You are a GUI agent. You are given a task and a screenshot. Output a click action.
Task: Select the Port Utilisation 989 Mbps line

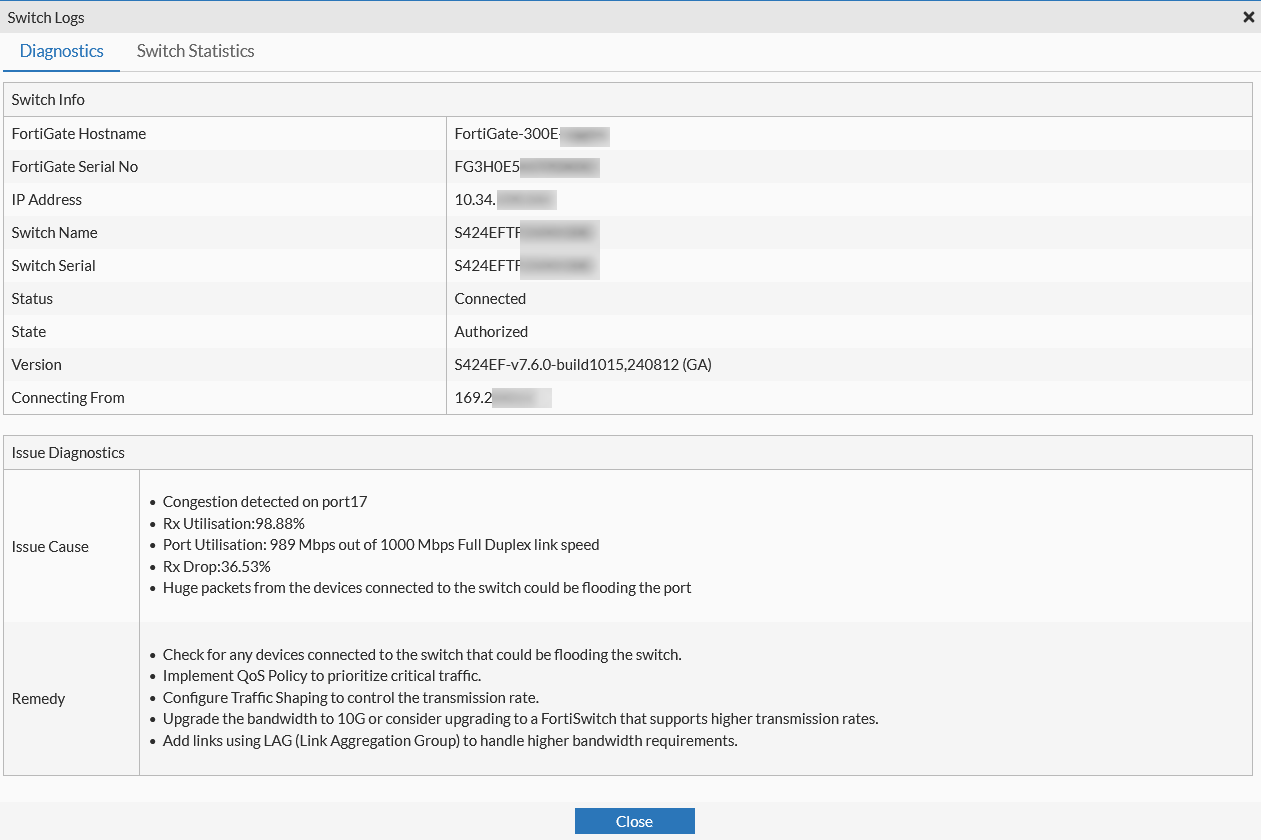381,545
